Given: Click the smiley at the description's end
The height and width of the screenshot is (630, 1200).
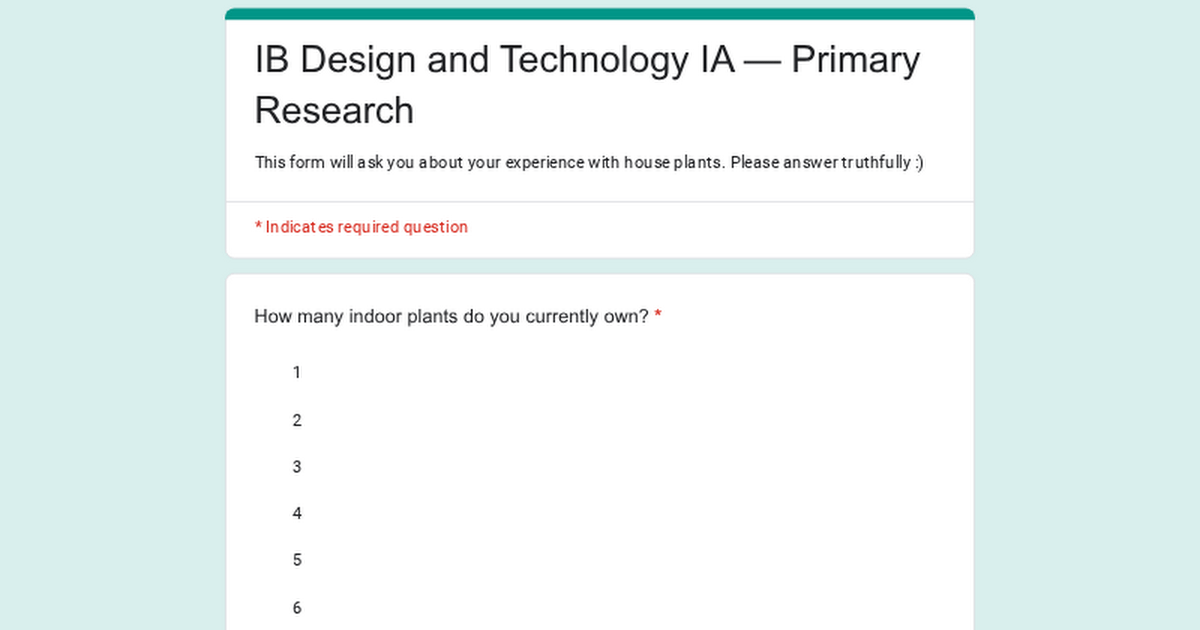Looking at the screenshot, I should 918,162.
